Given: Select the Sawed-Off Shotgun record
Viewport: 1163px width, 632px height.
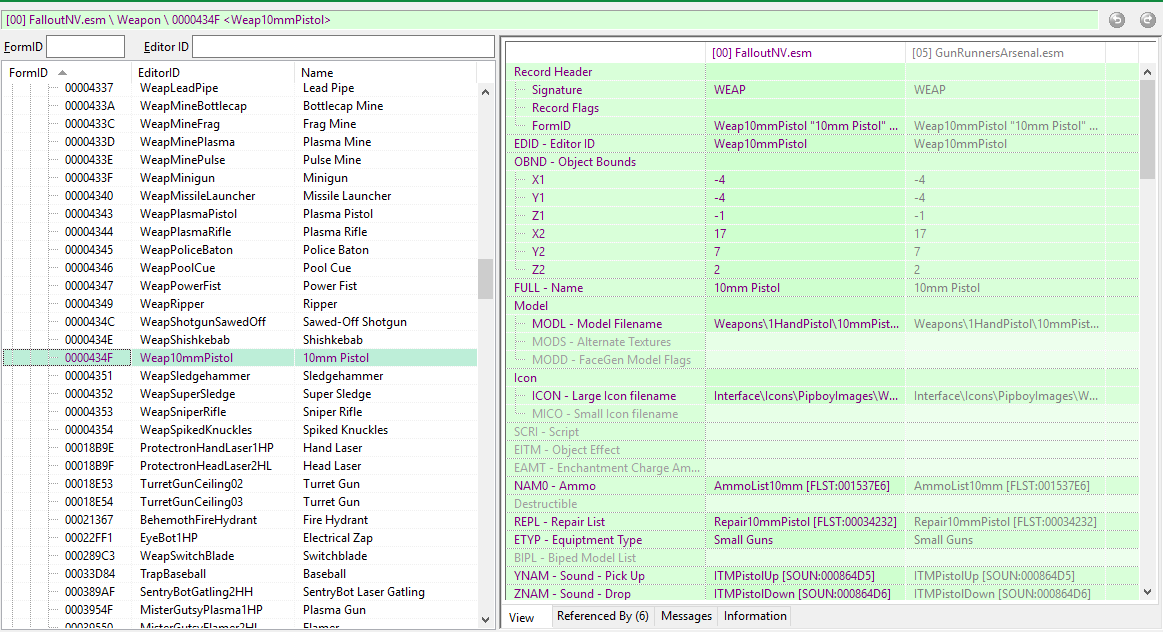Looking at the screenshot, I should [240, 322].
